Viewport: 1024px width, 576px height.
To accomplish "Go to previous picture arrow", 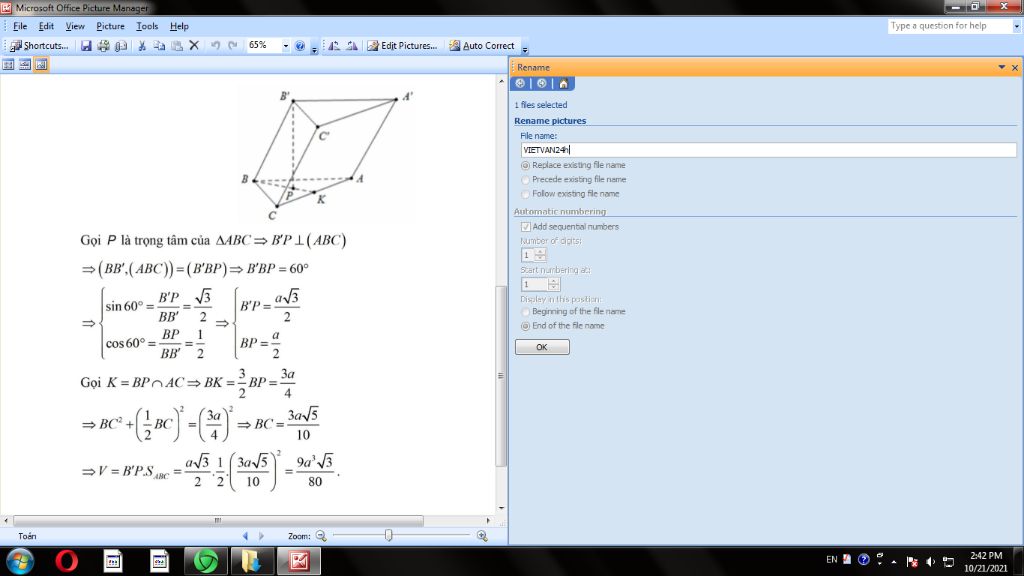I will (x=246, y=536).
